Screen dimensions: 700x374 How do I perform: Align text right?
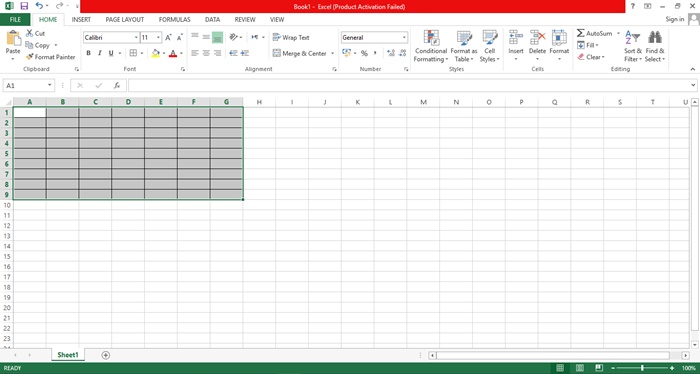point(217,53)
